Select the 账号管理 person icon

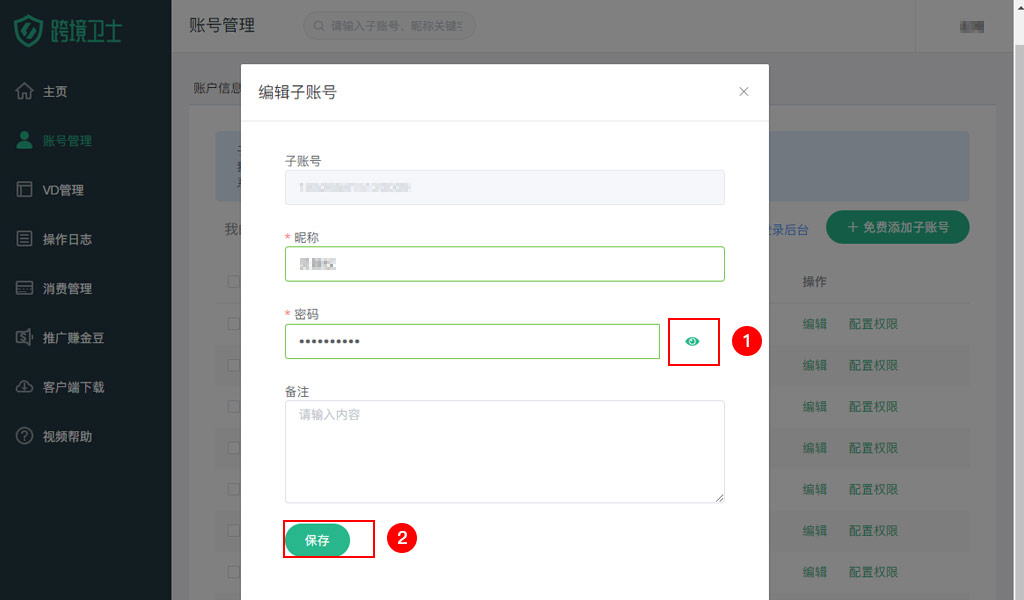click(24, 140)
